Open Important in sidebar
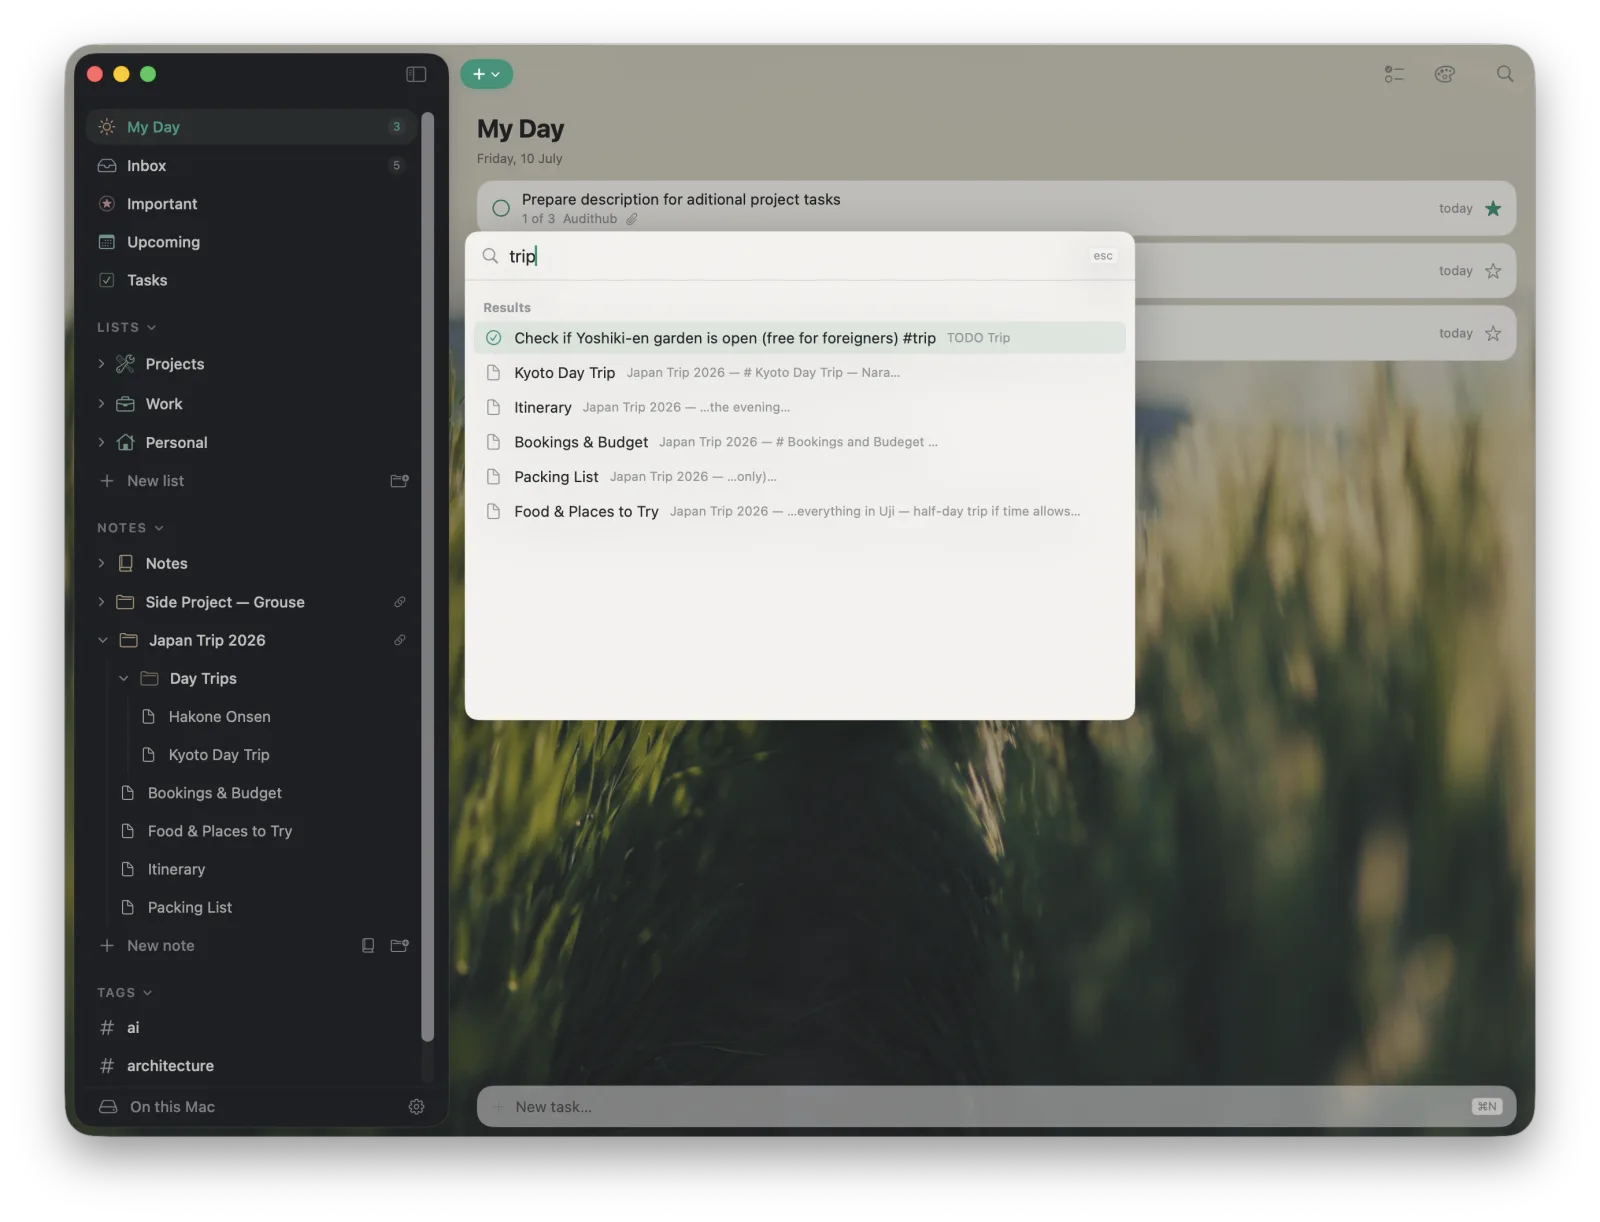Screen dimensions: 1600x1222 (251, 204)
